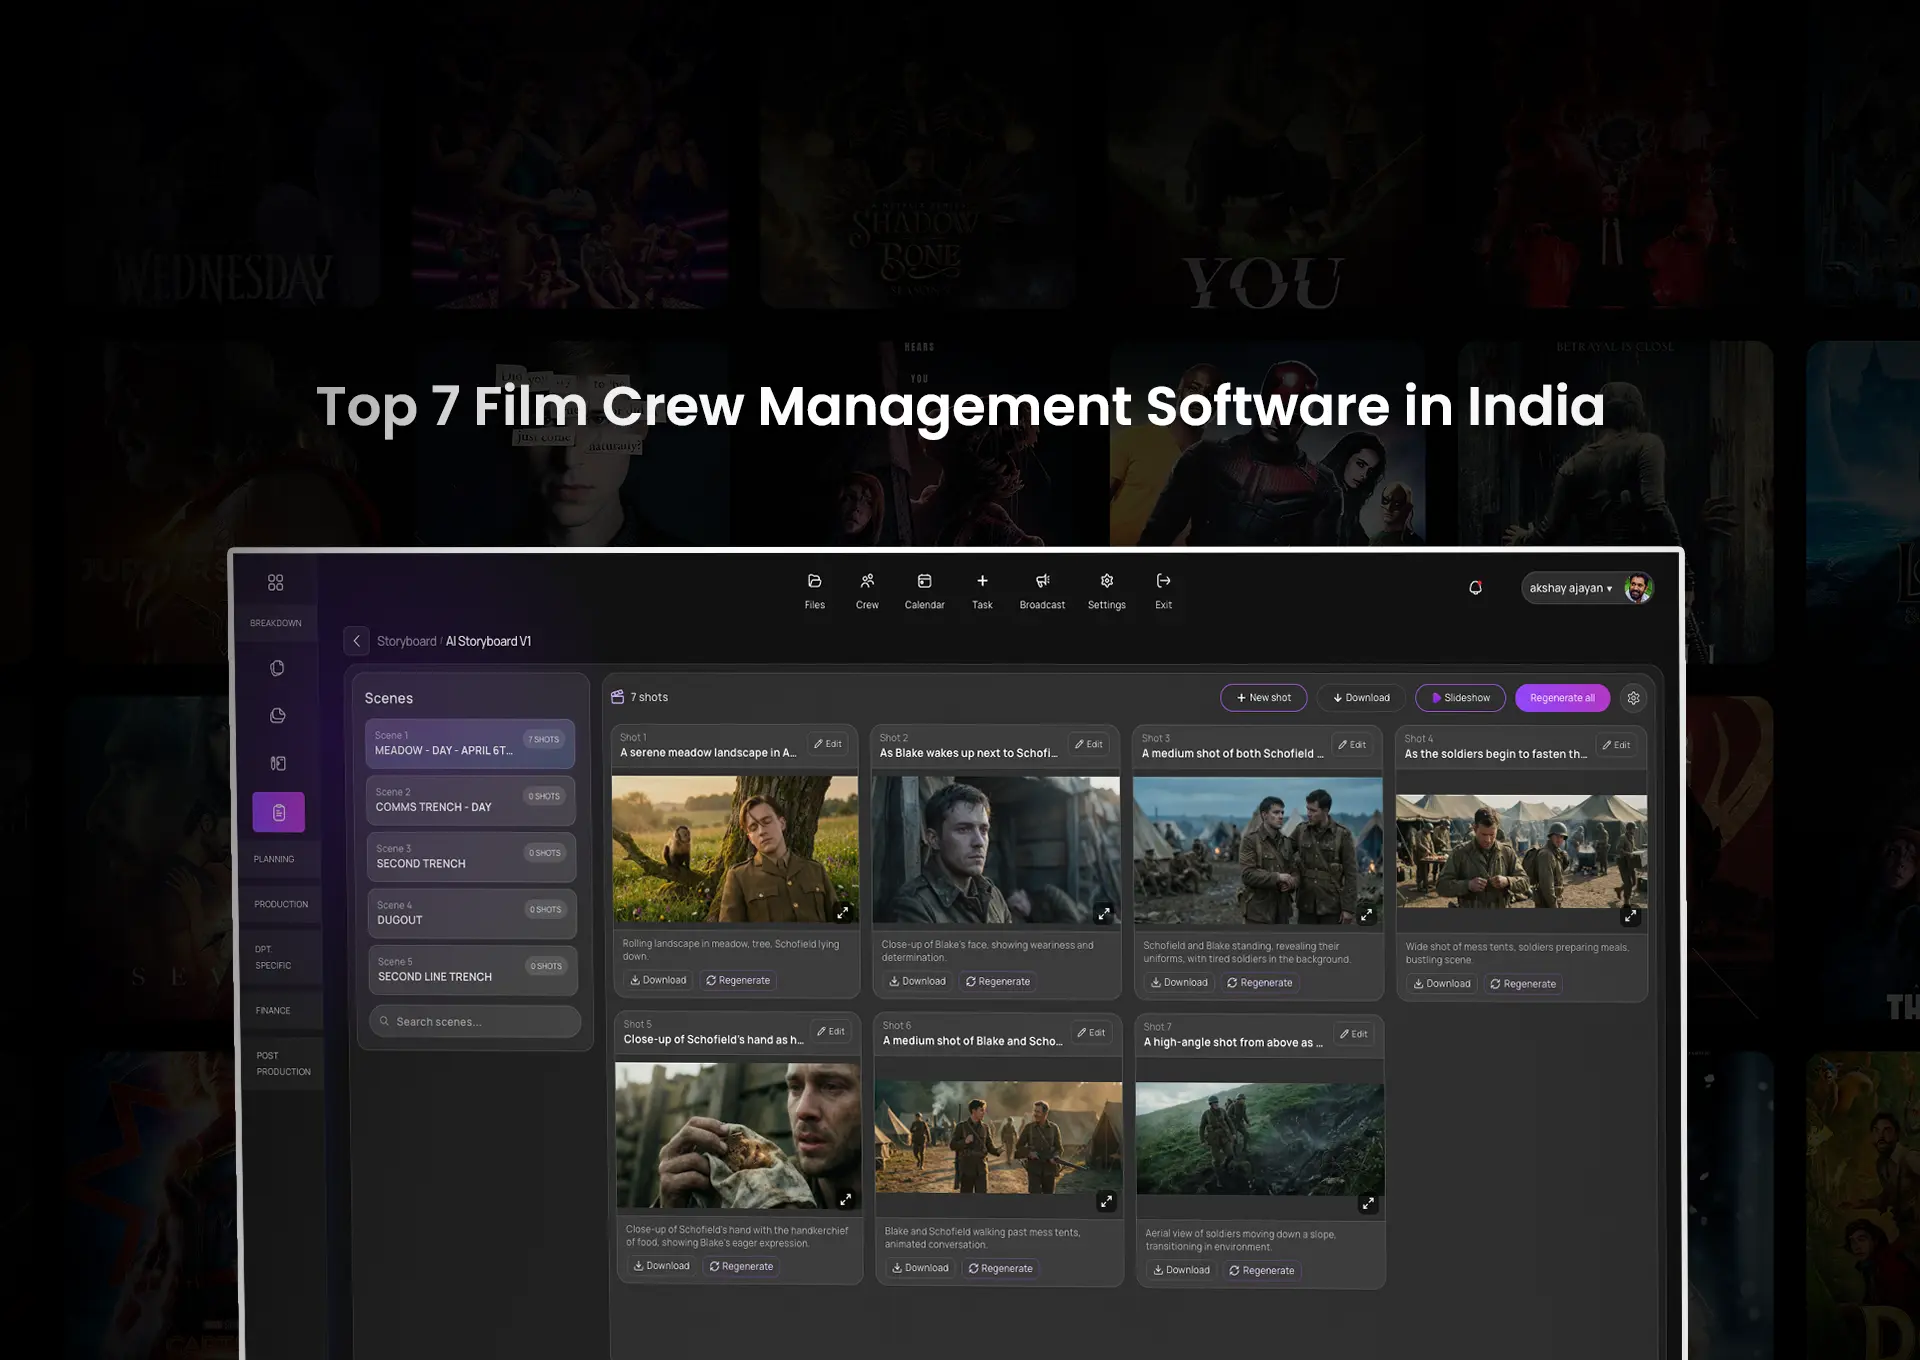Regenerate Shot 1

[x=738, y=980]
